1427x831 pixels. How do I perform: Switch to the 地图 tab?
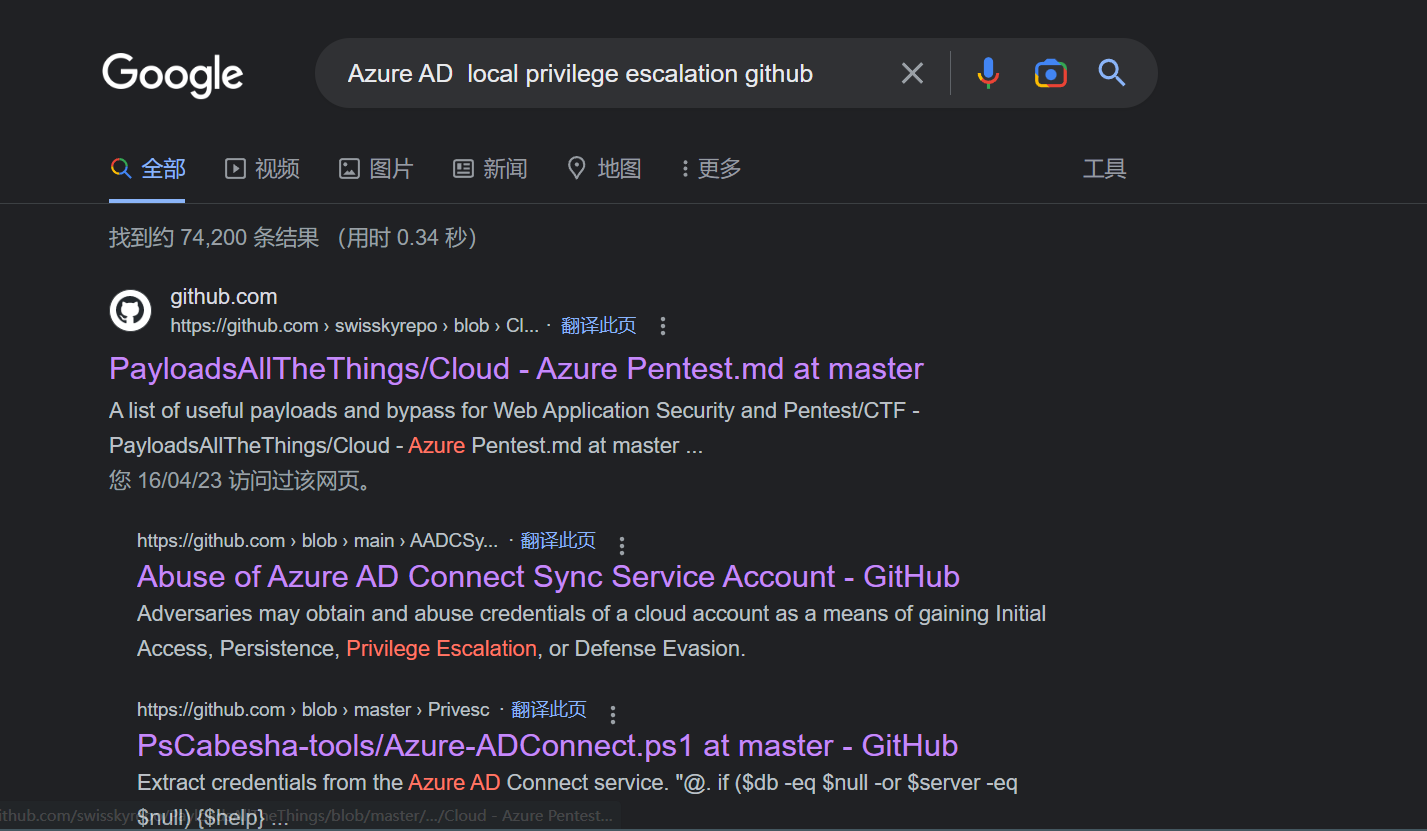coord(604,169)
